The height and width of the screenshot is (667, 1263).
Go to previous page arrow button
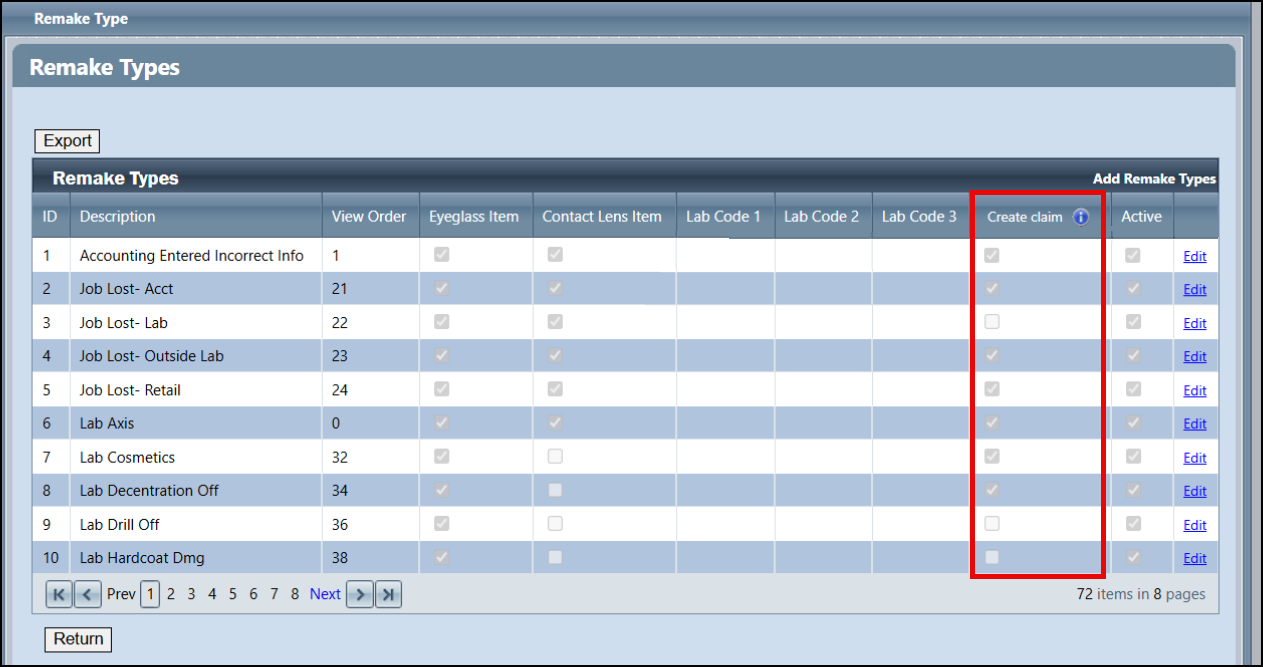(x=88, y=595)
